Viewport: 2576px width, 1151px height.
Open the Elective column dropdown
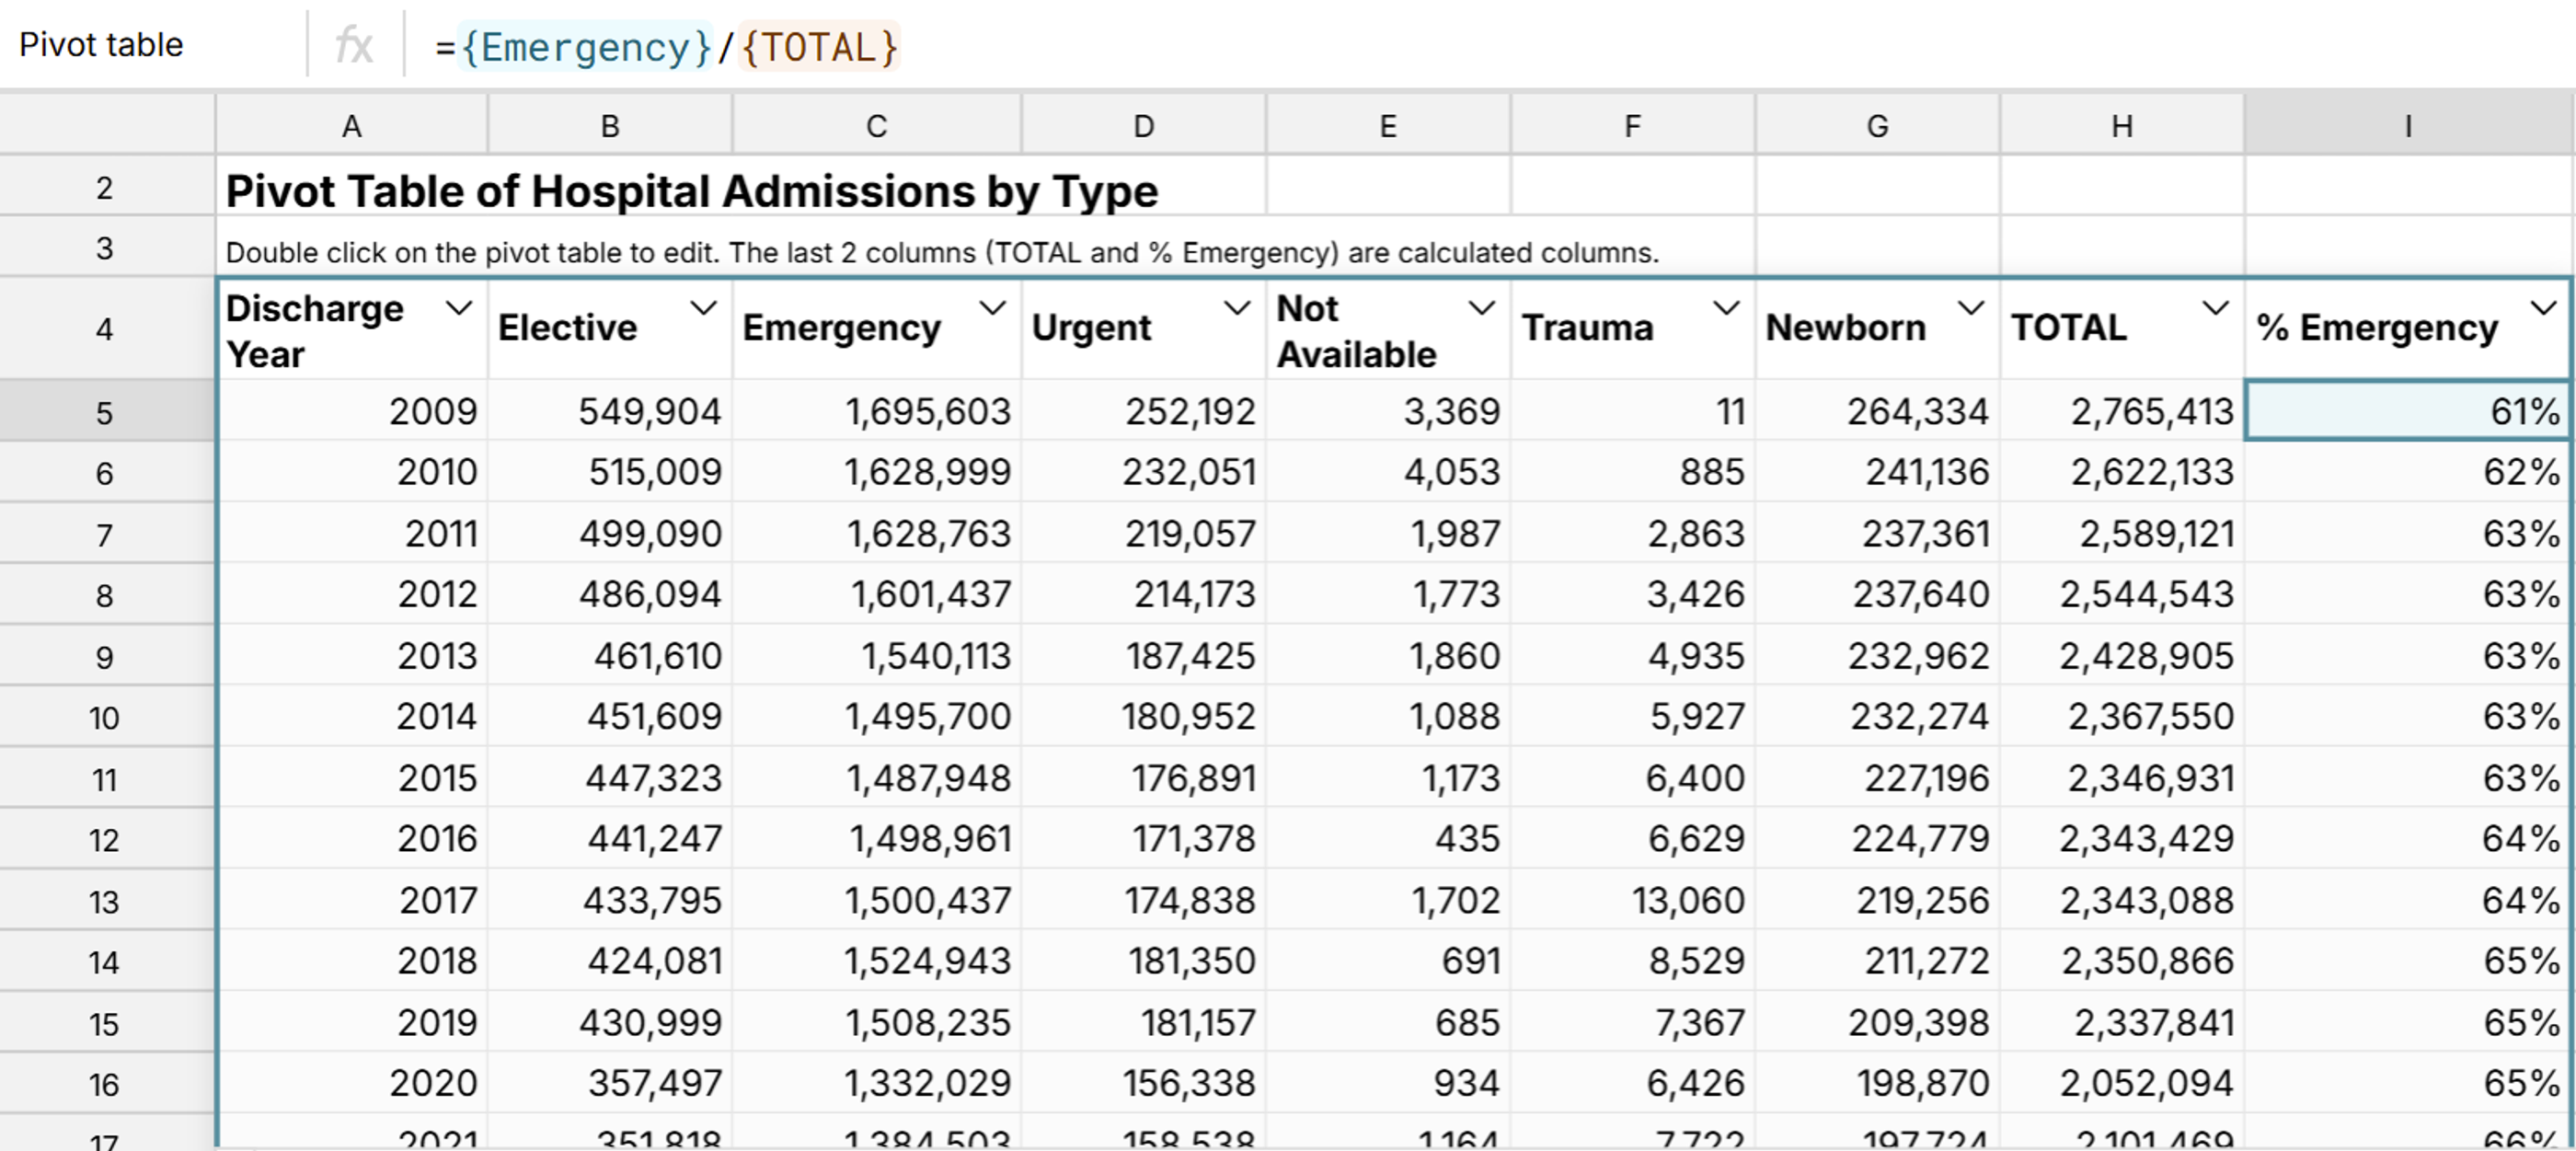click(x=704, y=308)
